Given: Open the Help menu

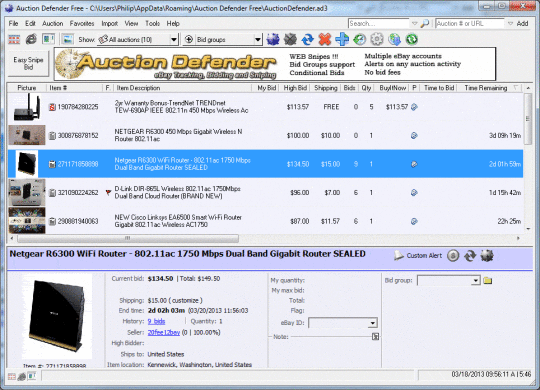Looking at the screenshot, I should [x=173, y=23].
